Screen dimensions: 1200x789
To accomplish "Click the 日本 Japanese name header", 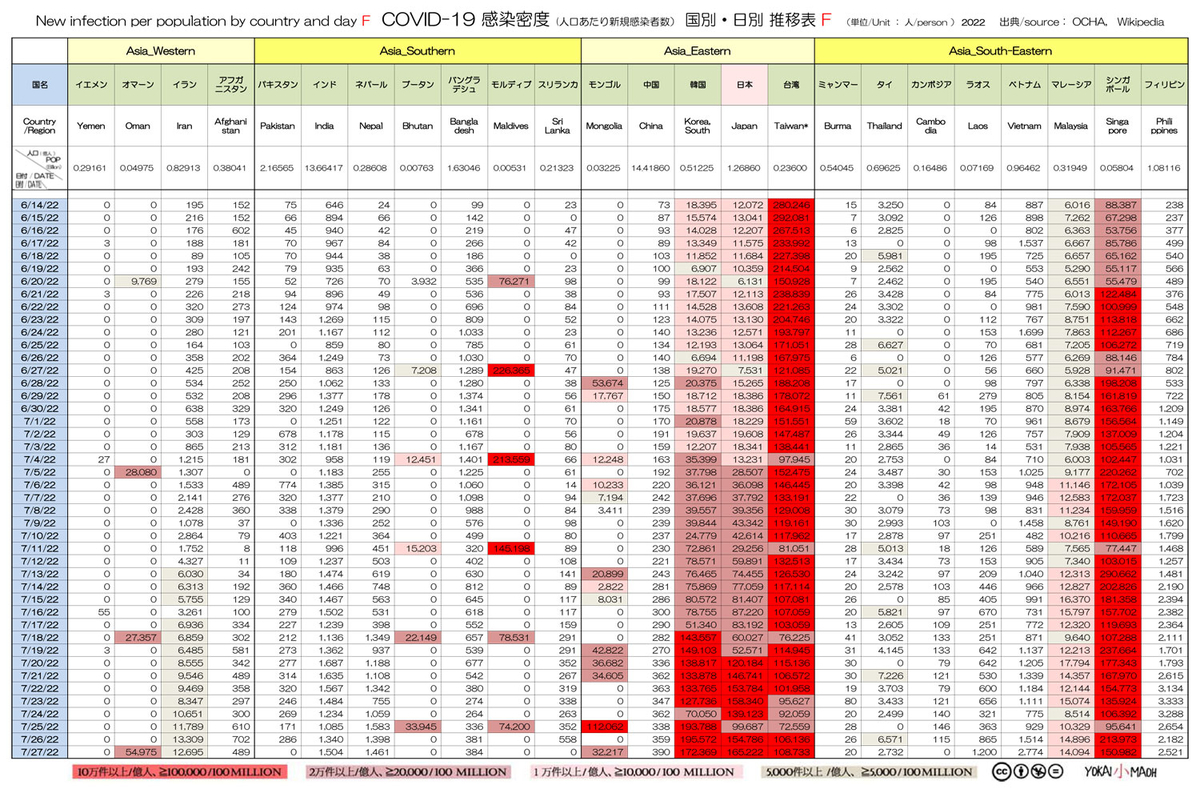I will [744, 86].
